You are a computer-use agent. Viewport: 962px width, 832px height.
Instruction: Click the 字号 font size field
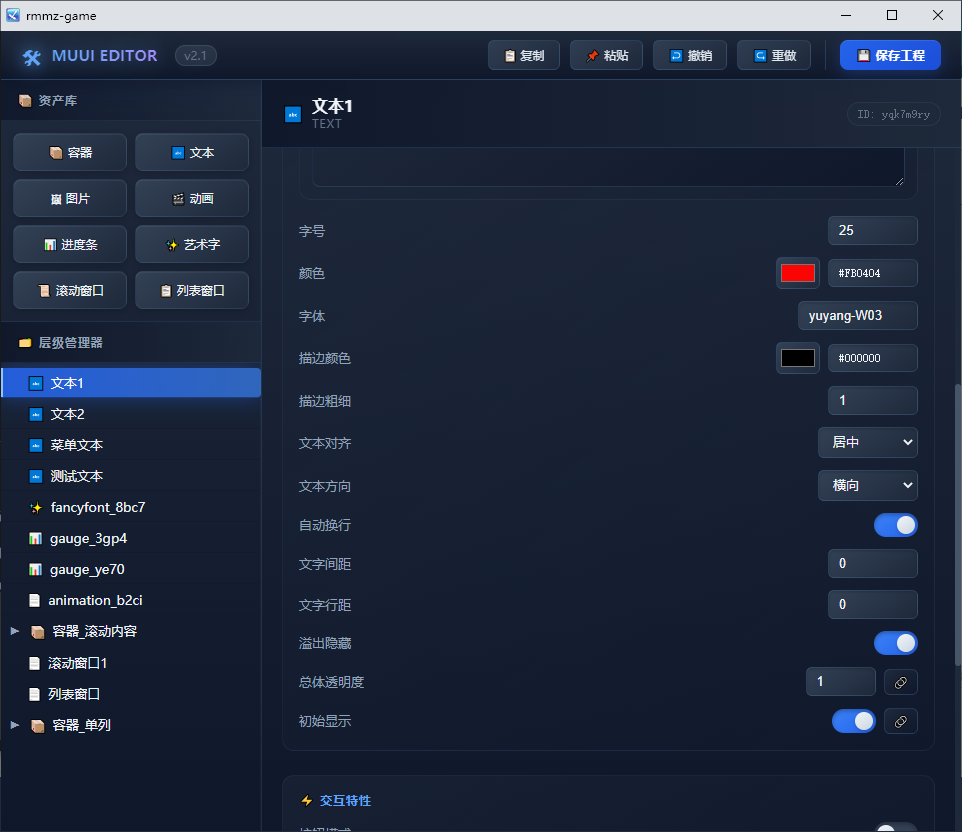[x=872, y=231]
